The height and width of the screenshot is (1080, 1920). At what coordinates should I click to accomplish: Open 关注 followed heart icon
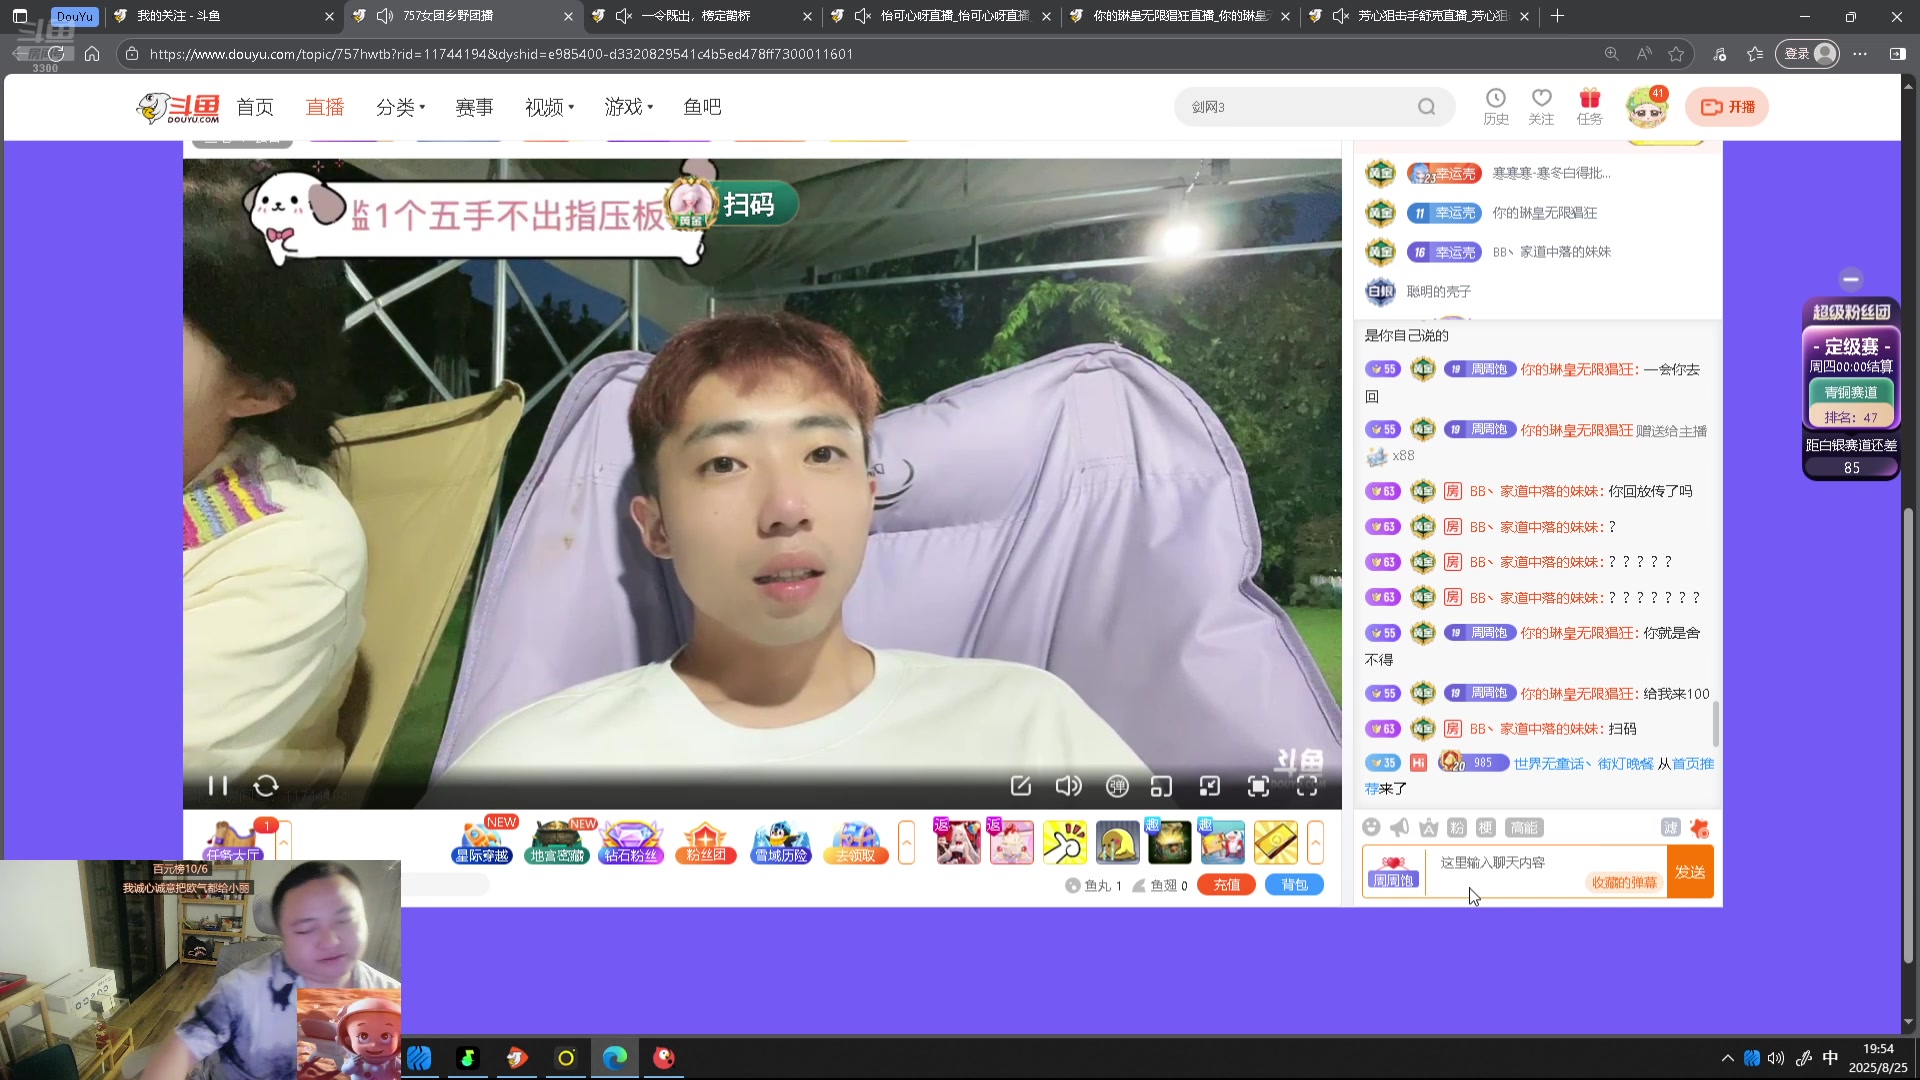(1541, 107)
